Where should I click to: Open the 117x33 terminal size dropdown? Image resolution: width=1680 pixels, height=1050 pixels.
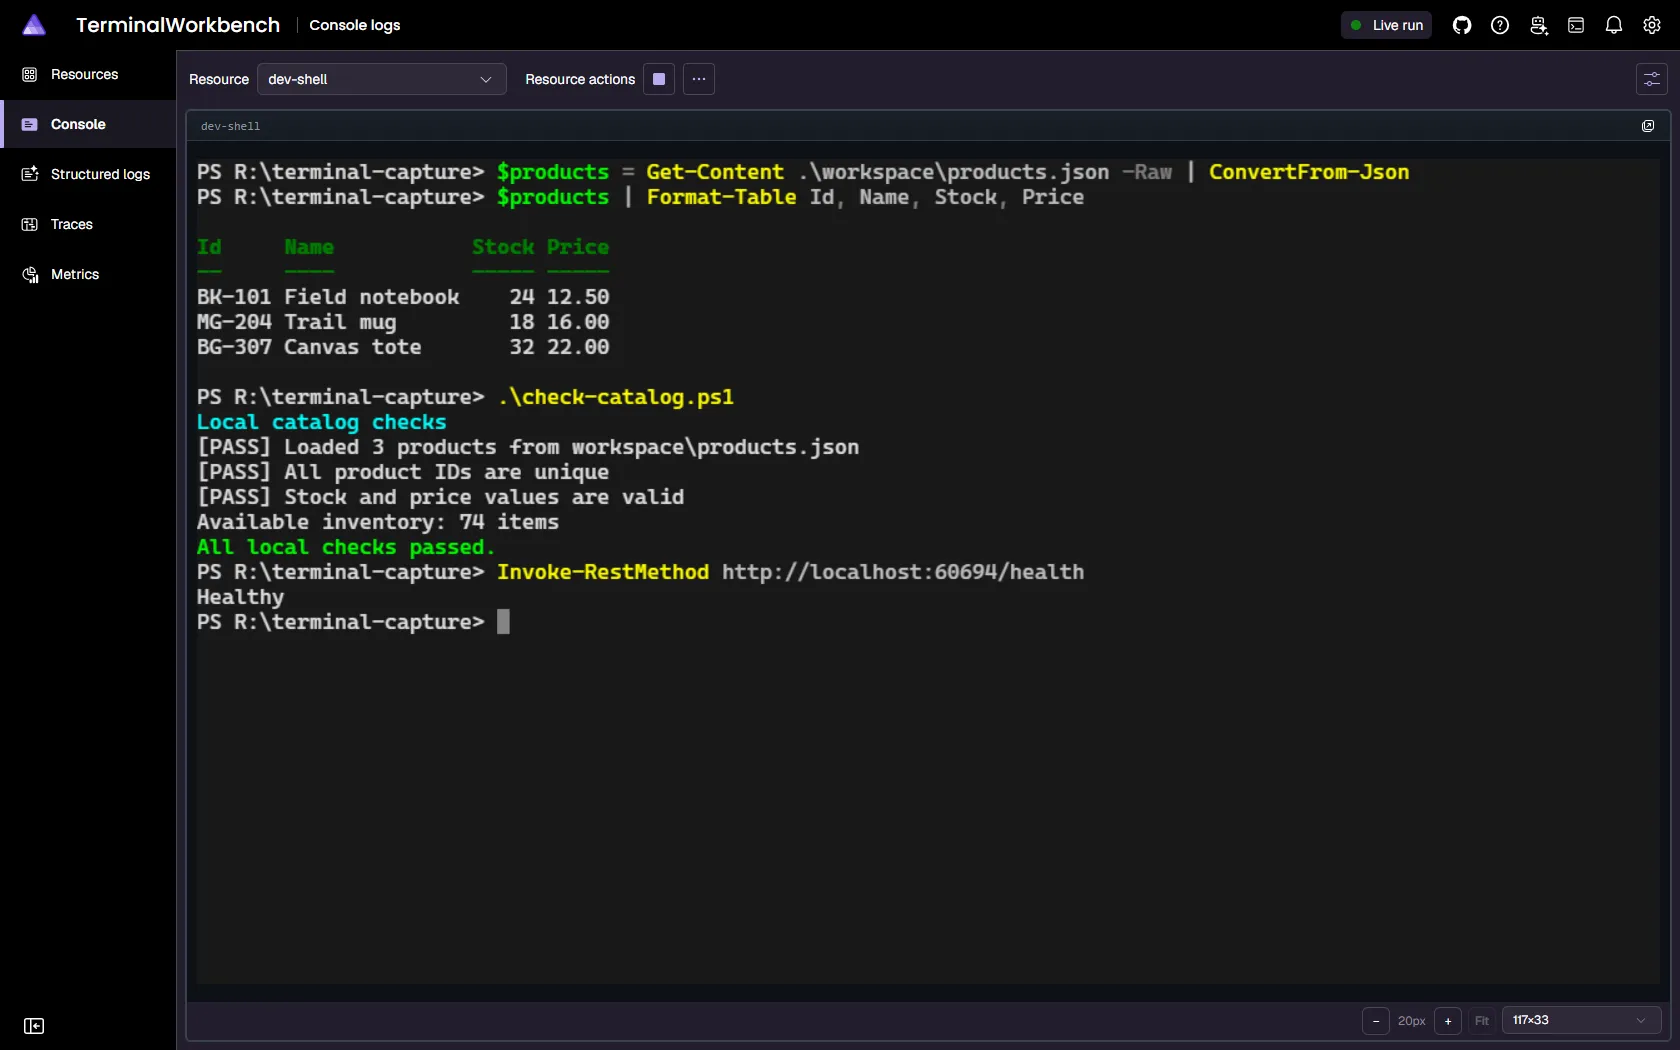point(1581,1021)
